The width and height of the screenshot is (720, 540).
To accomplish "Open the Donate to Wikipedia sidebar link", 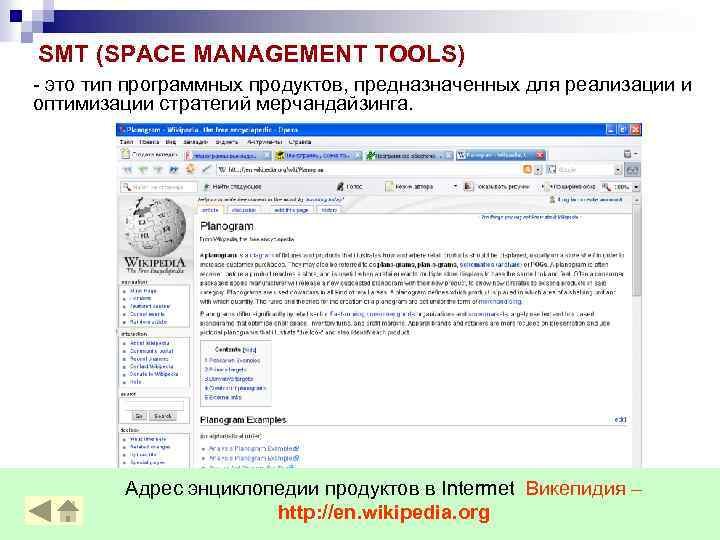I will point(153,374).
